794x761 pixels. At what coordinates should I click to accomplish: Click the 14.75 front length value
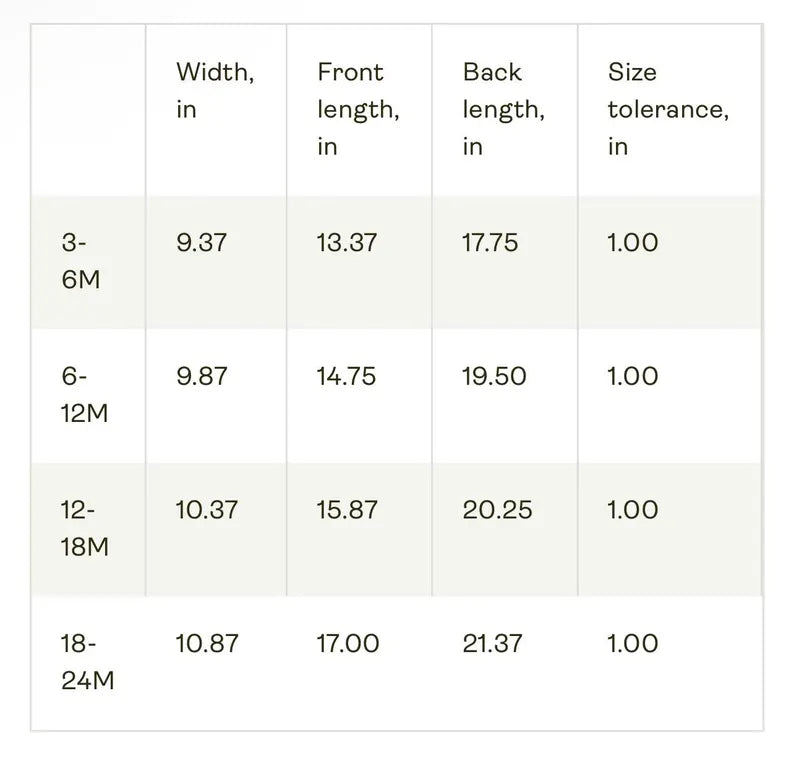pos(347,376)
